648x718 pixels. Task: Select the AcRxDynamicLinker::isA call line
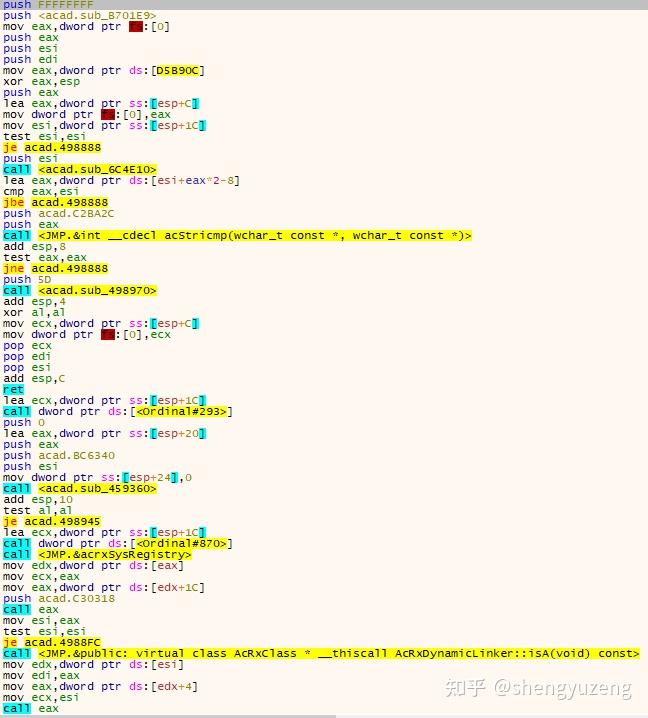click(x=321, y=653)
